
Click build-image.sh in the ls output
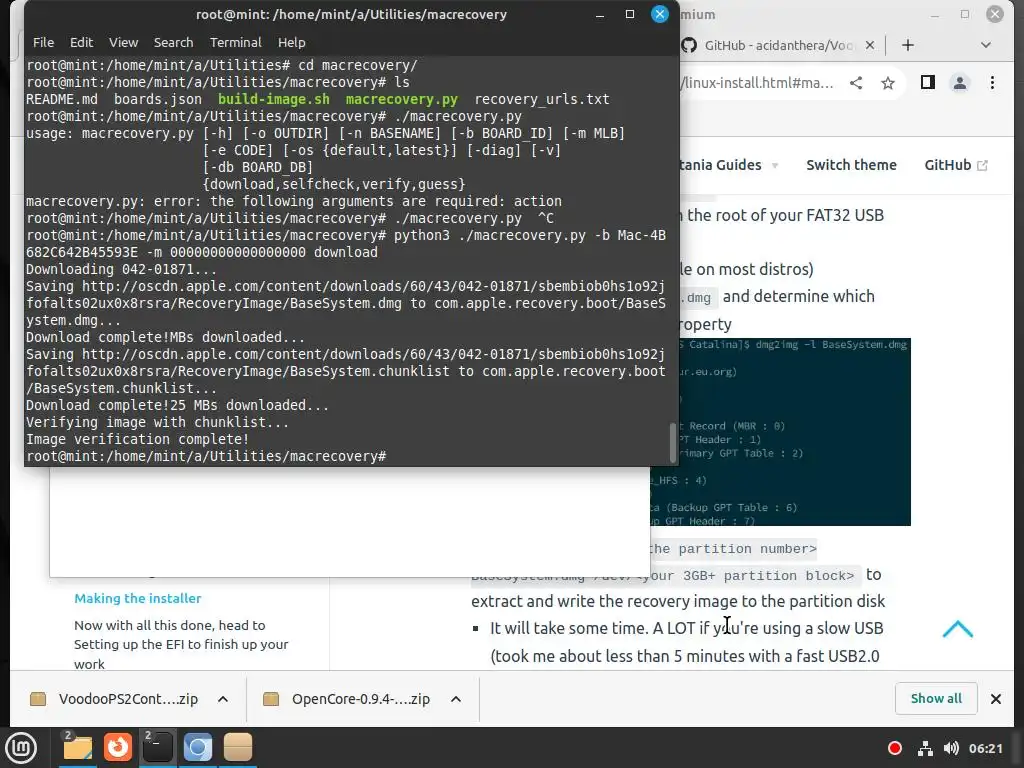pyautogui.click(x=274, y=99)
